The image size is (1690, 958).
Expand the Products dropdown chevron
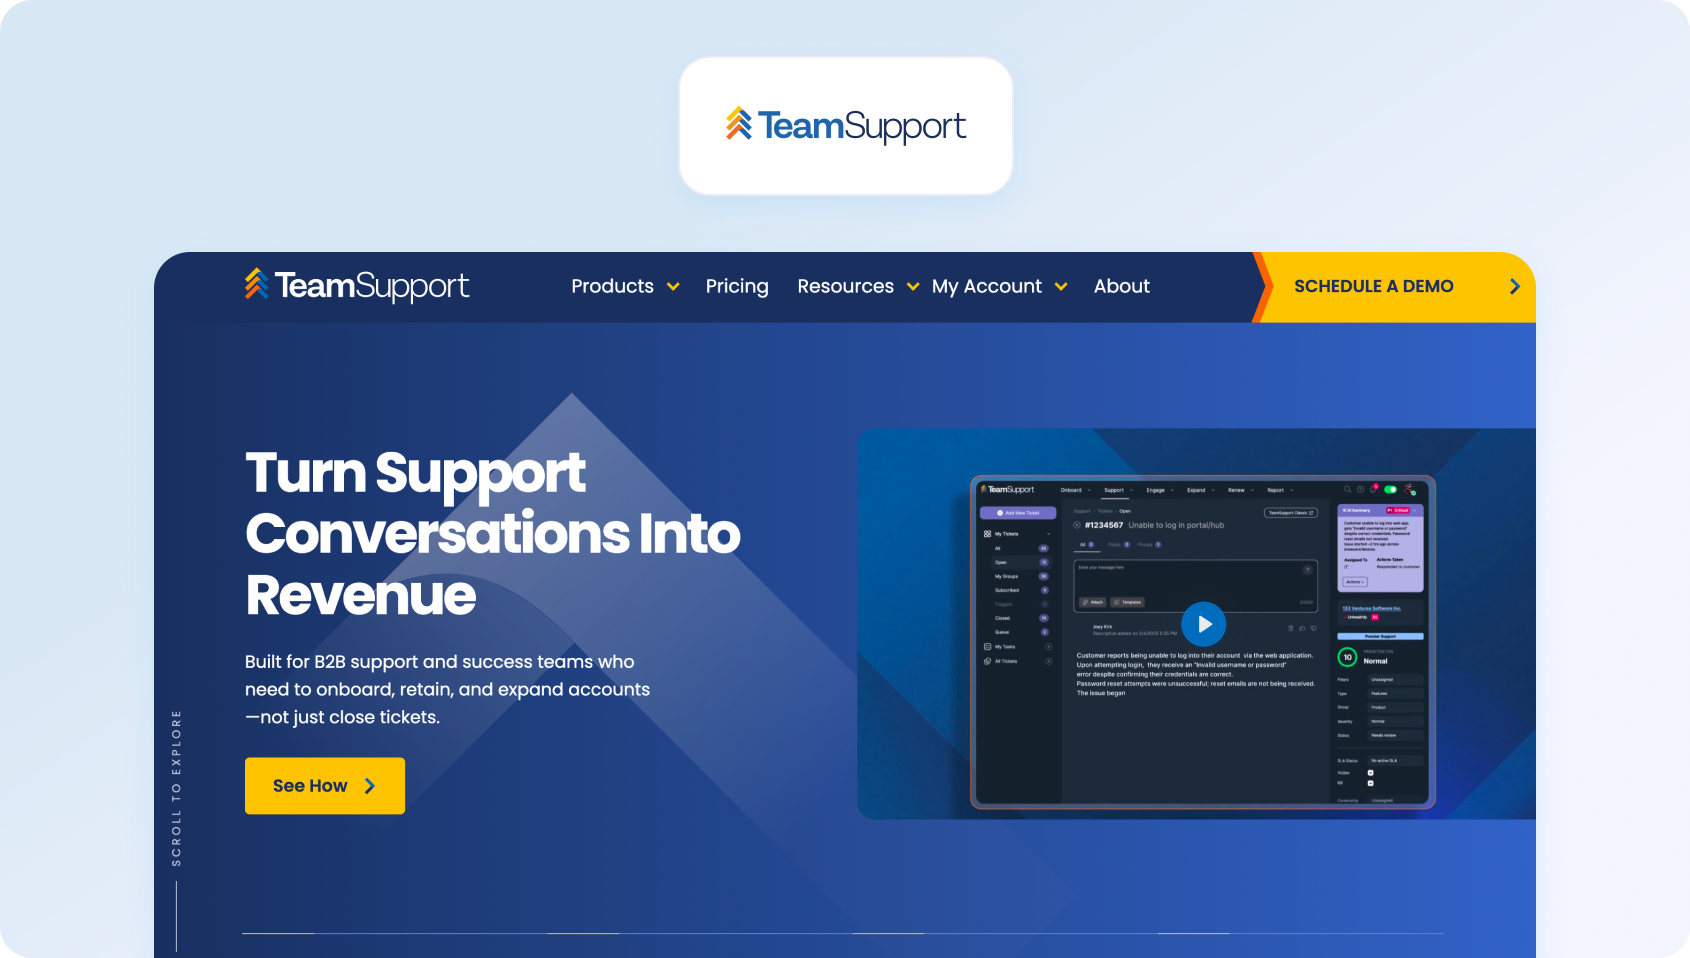tap(673, 287)
